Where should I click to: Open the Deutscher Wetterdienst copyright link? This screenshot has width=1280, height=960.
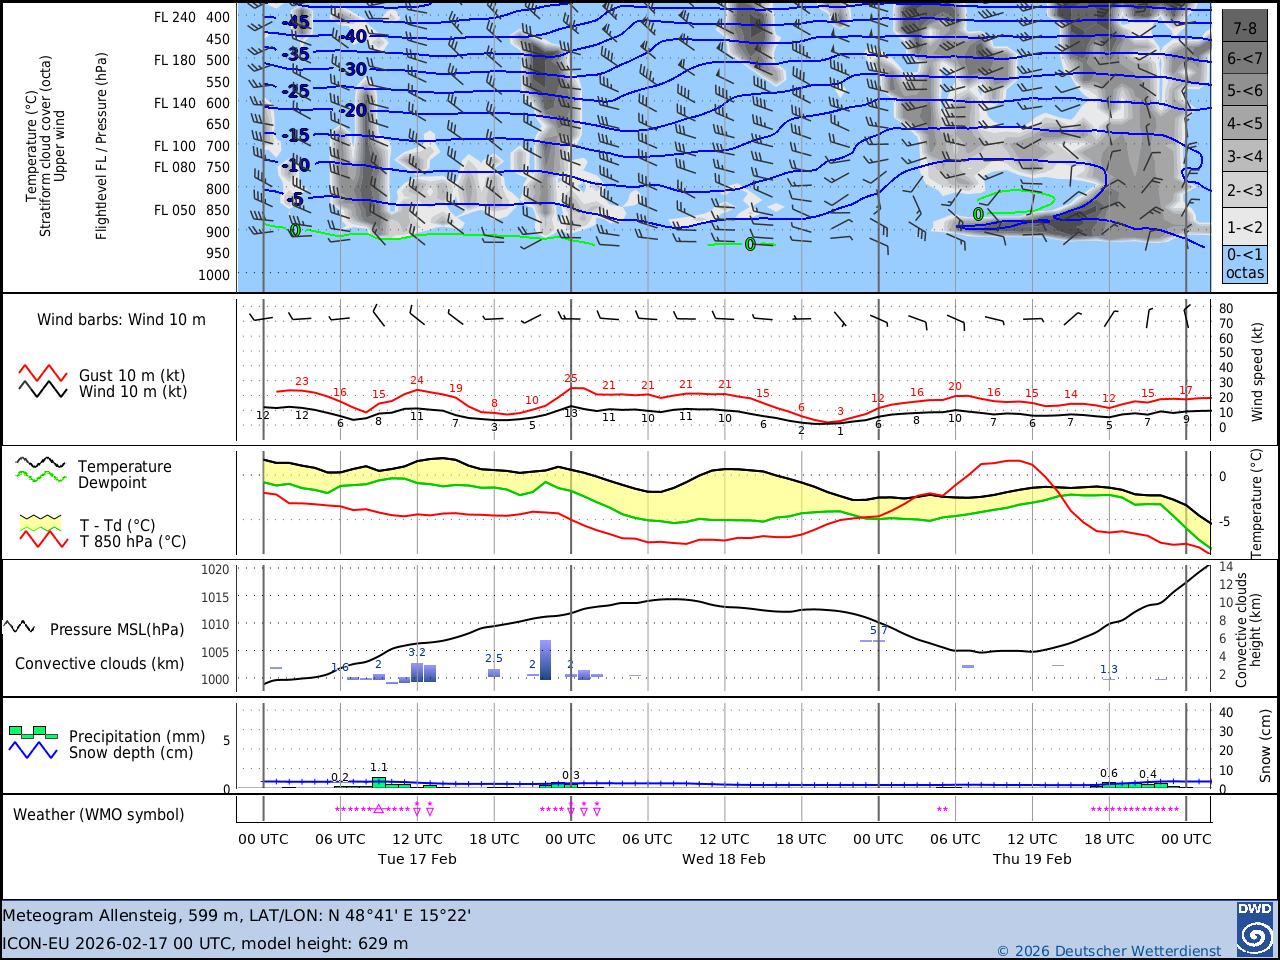click(1109, 950)
